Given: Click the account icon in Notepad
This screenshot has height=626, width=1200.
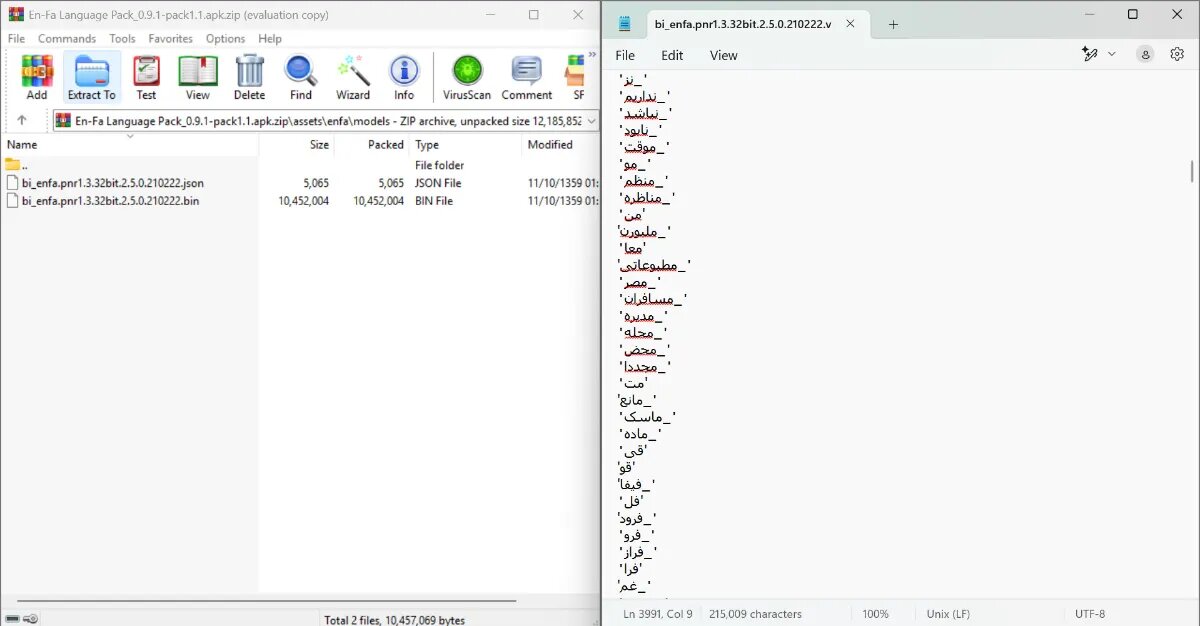Looking at the screenshot, I should (x=1145, y=55).
